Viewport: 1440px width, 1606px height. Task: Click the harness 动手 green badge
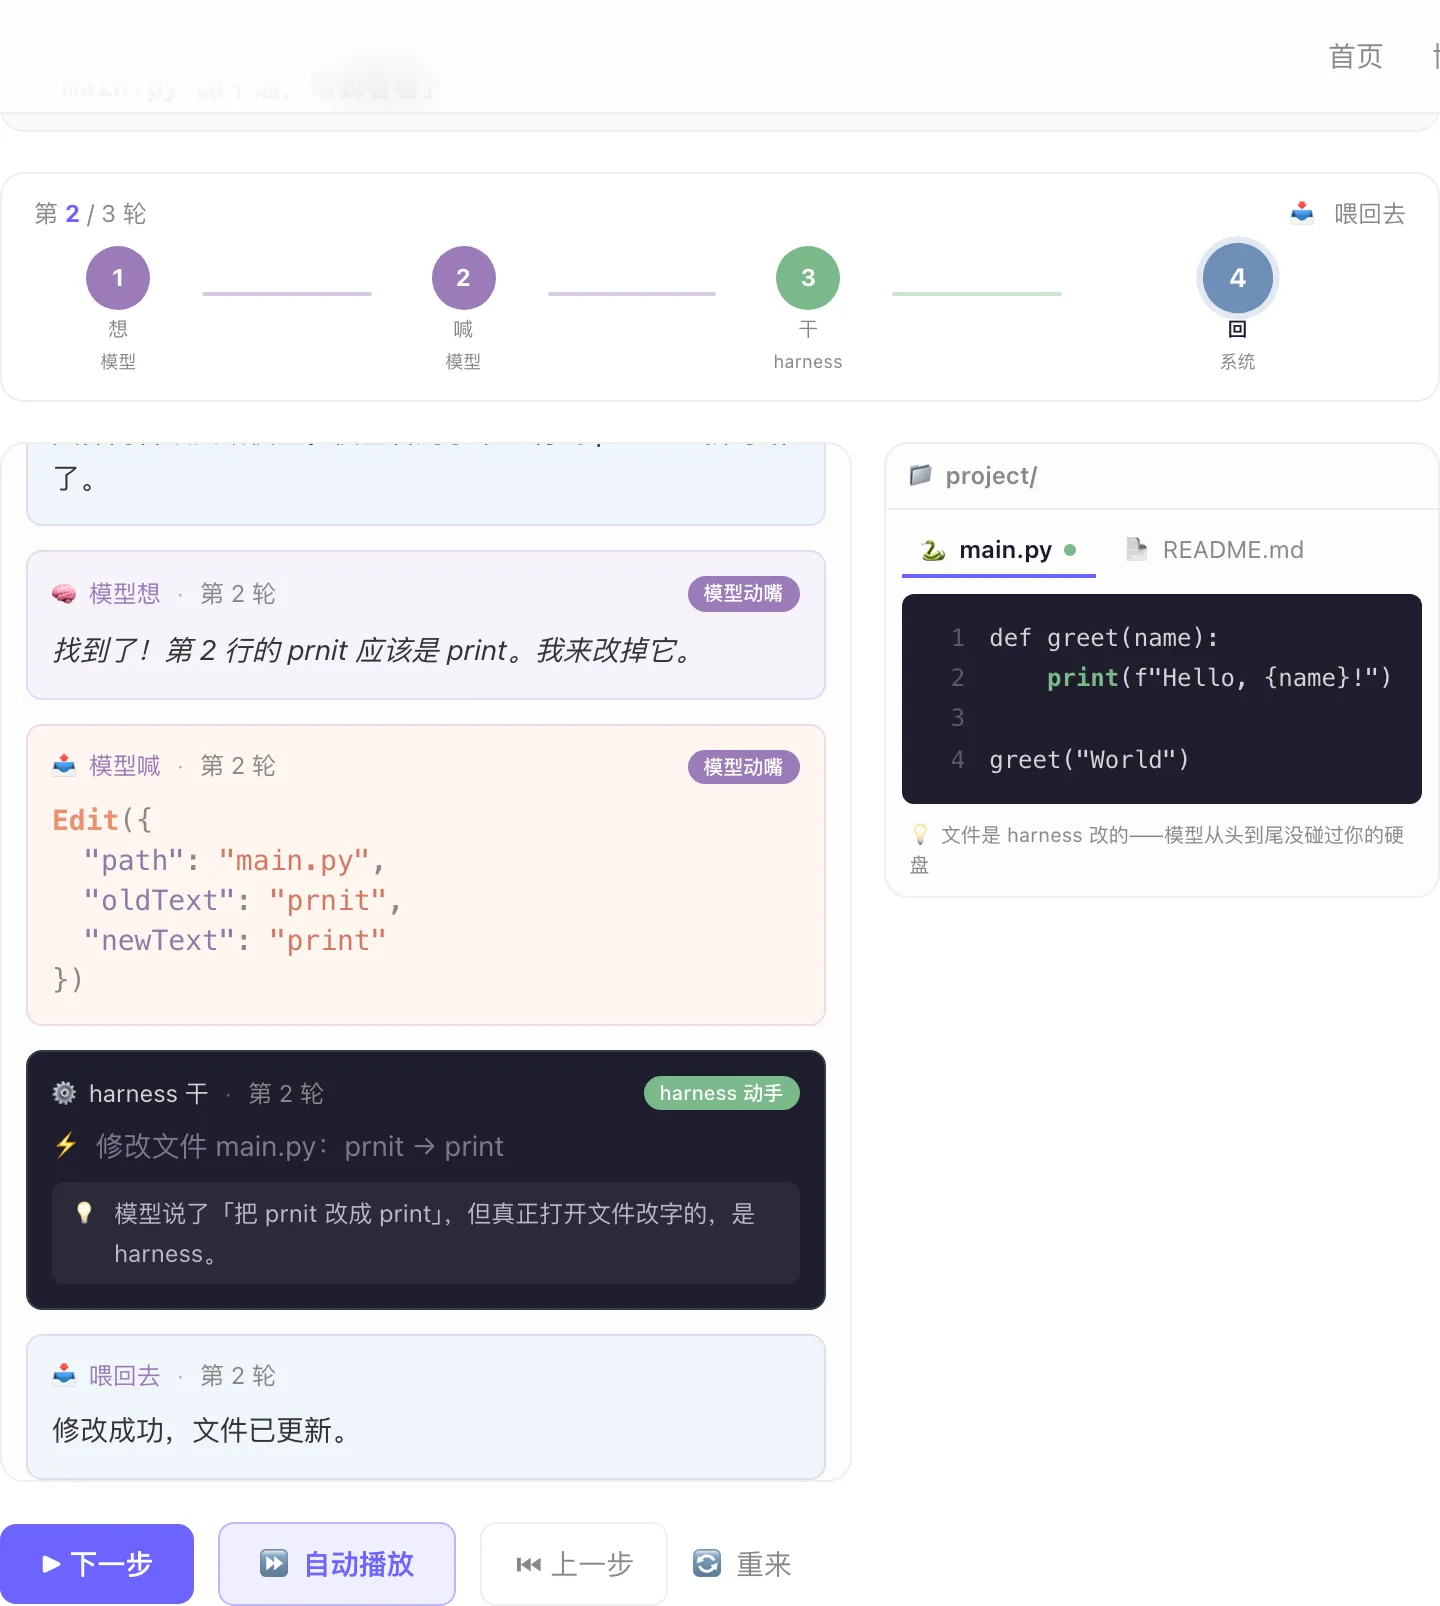click(x=721, y=1093)
